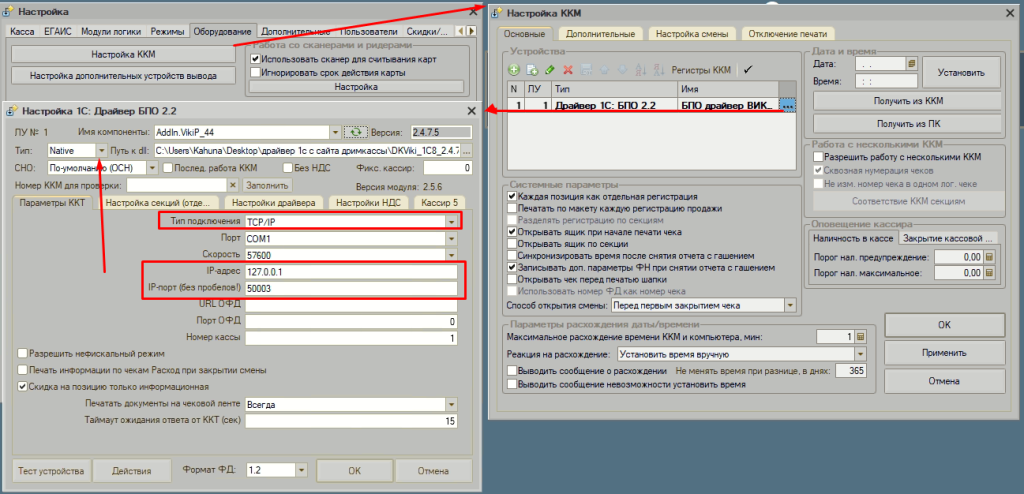Expand Формат ФД 1.2 dropdown

pos(301,470)
